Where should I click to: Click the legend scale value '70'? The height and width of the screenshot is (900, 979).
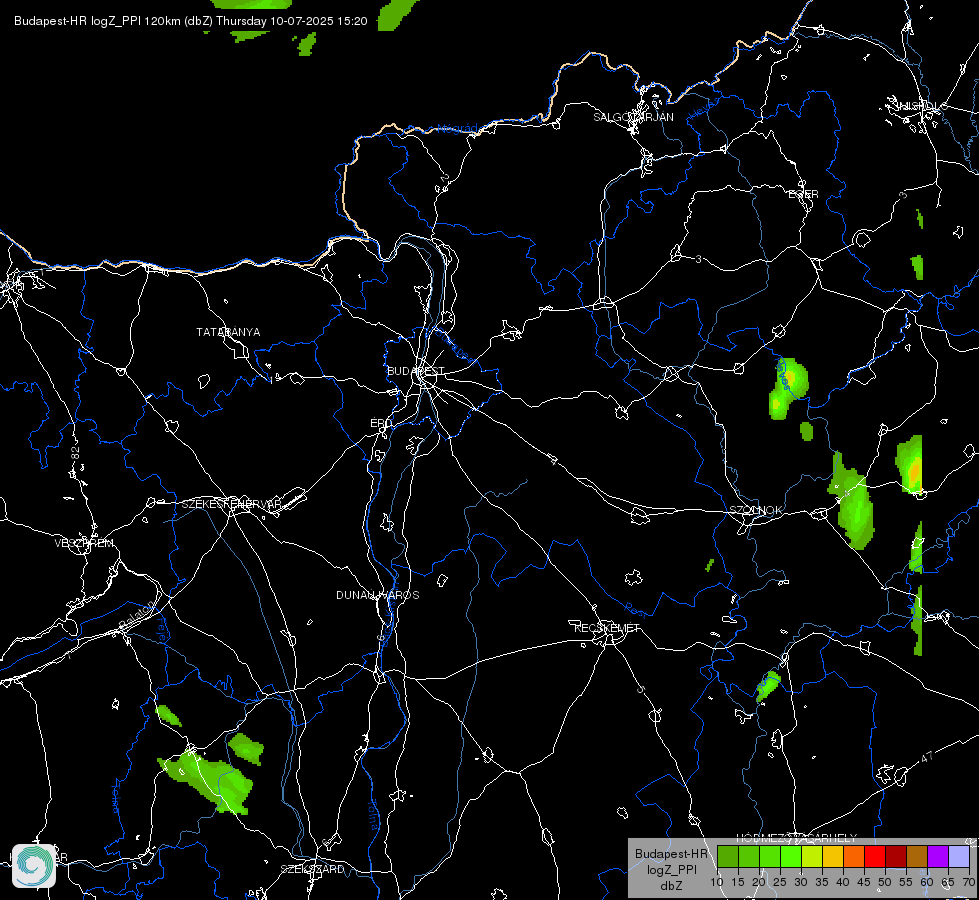(968, 883)
